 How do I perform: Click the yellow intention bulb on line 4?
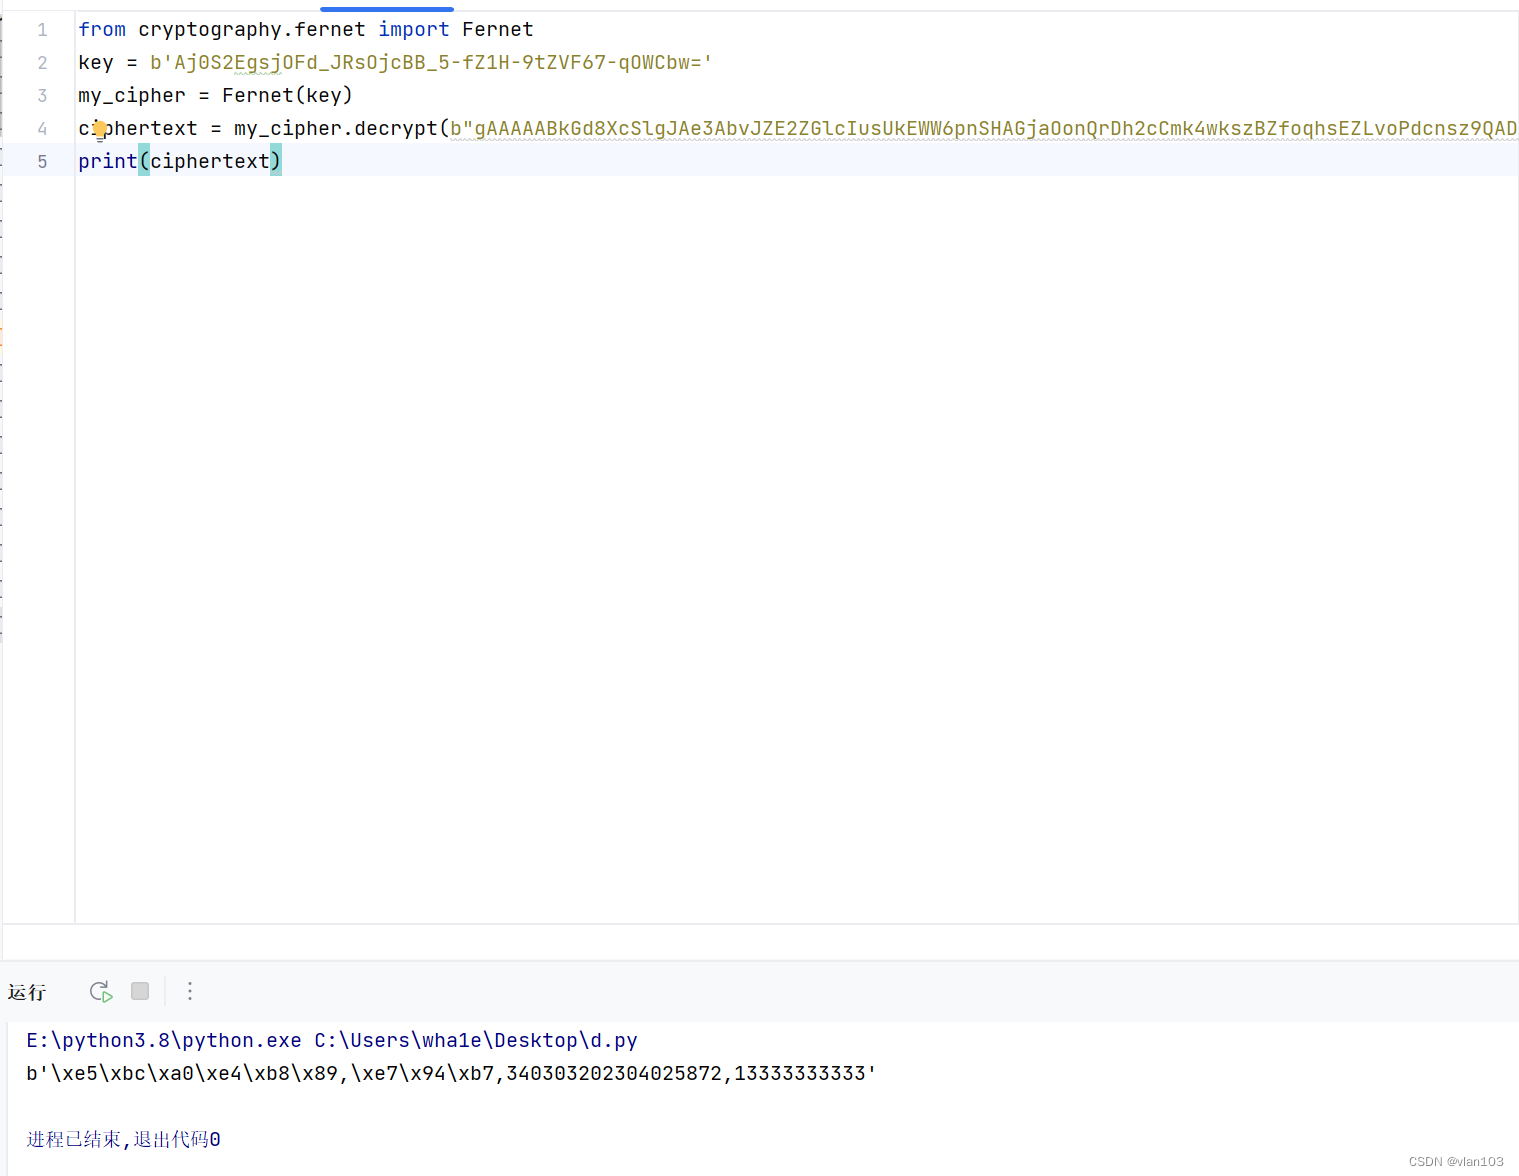(100, 128)
